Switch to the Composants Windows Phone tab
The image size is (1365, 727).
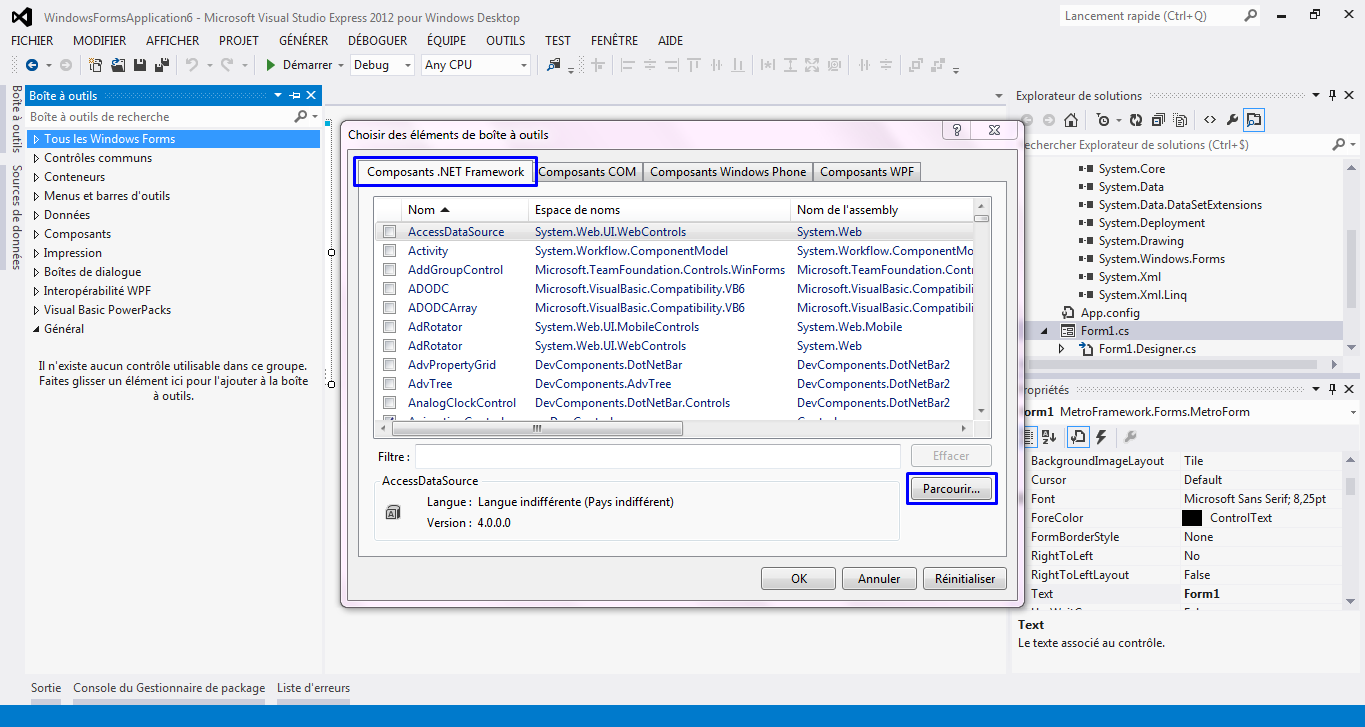[x=728, y=172]
